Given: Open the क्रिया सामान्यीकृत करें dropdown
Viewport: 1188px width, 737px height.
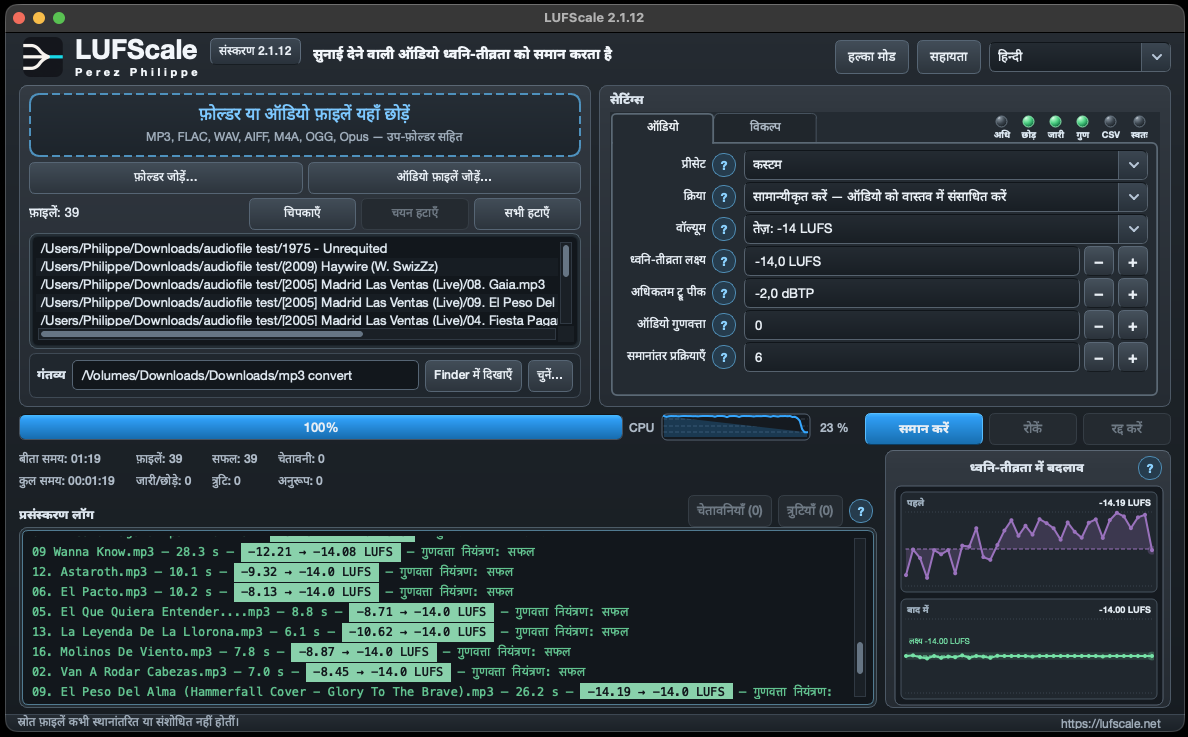Looking at the screenshot, I should (x=946, y=197).
